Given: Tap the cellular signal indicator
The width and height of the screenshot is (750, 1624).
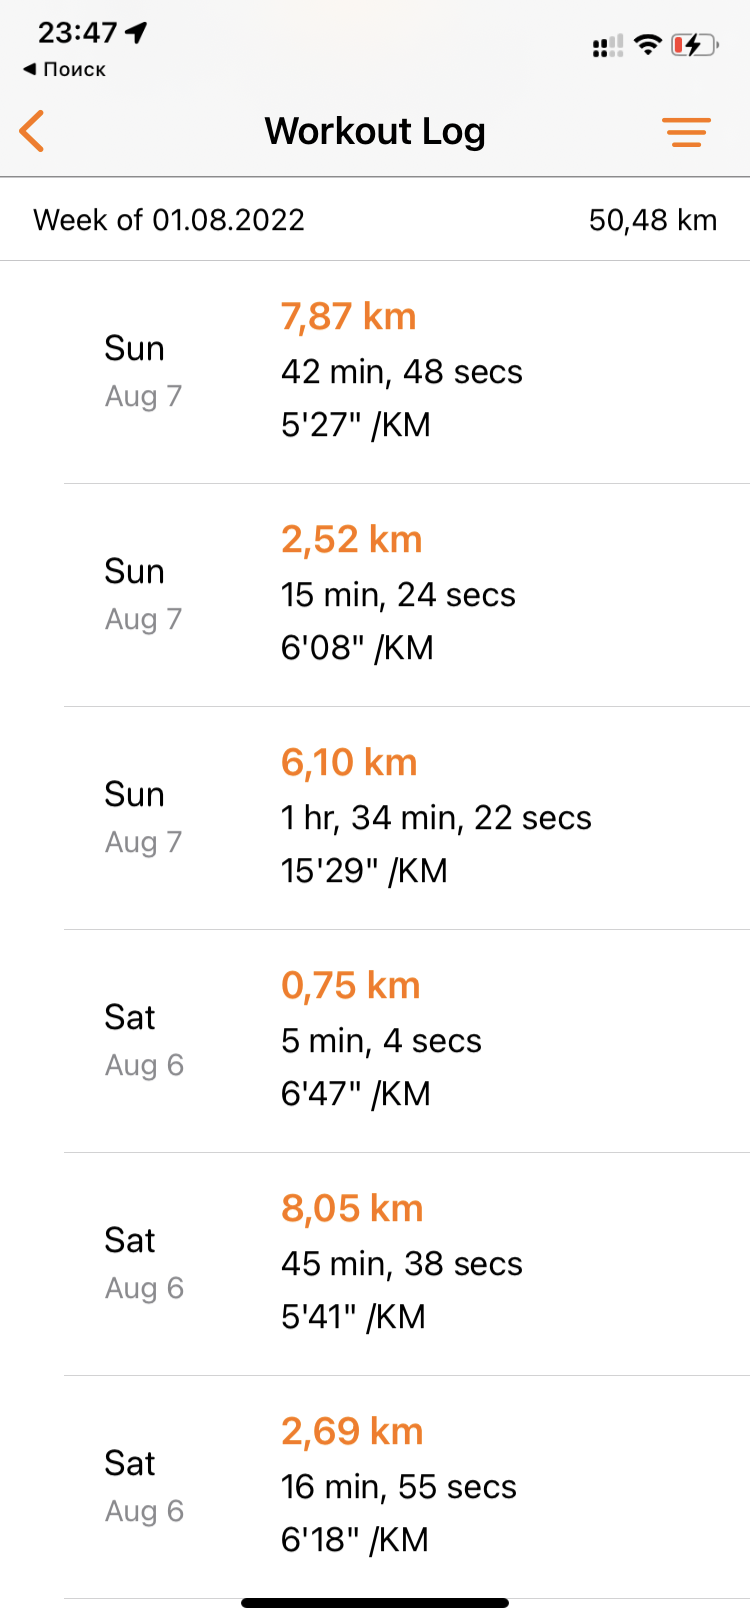Looking at the screenshot, I should pyautogui.click(x=607, y=46).
